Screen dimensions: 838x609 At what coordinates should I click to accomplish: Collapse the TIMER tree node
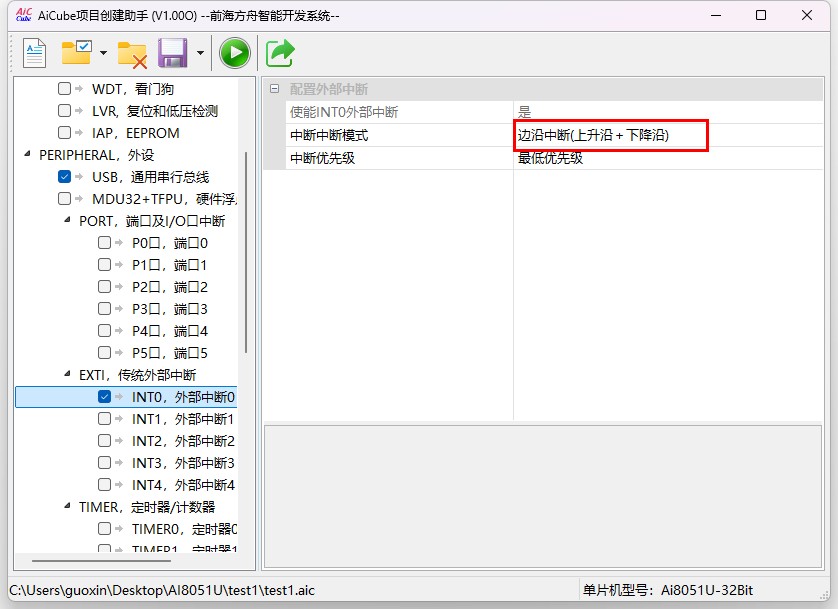67,506
